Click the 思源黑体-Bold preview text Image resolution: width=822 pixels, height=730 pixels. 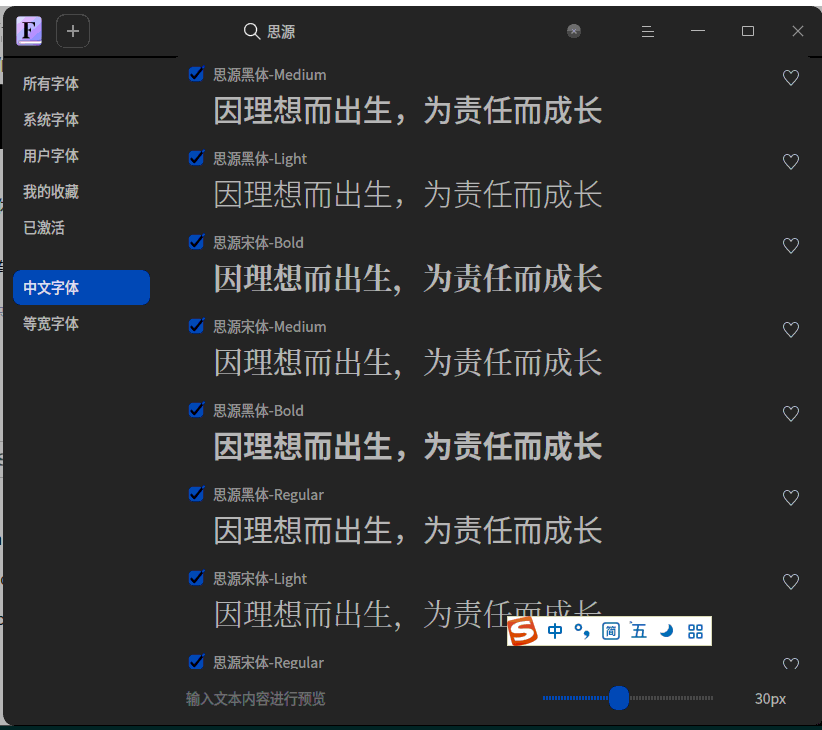tap(408, 446)
